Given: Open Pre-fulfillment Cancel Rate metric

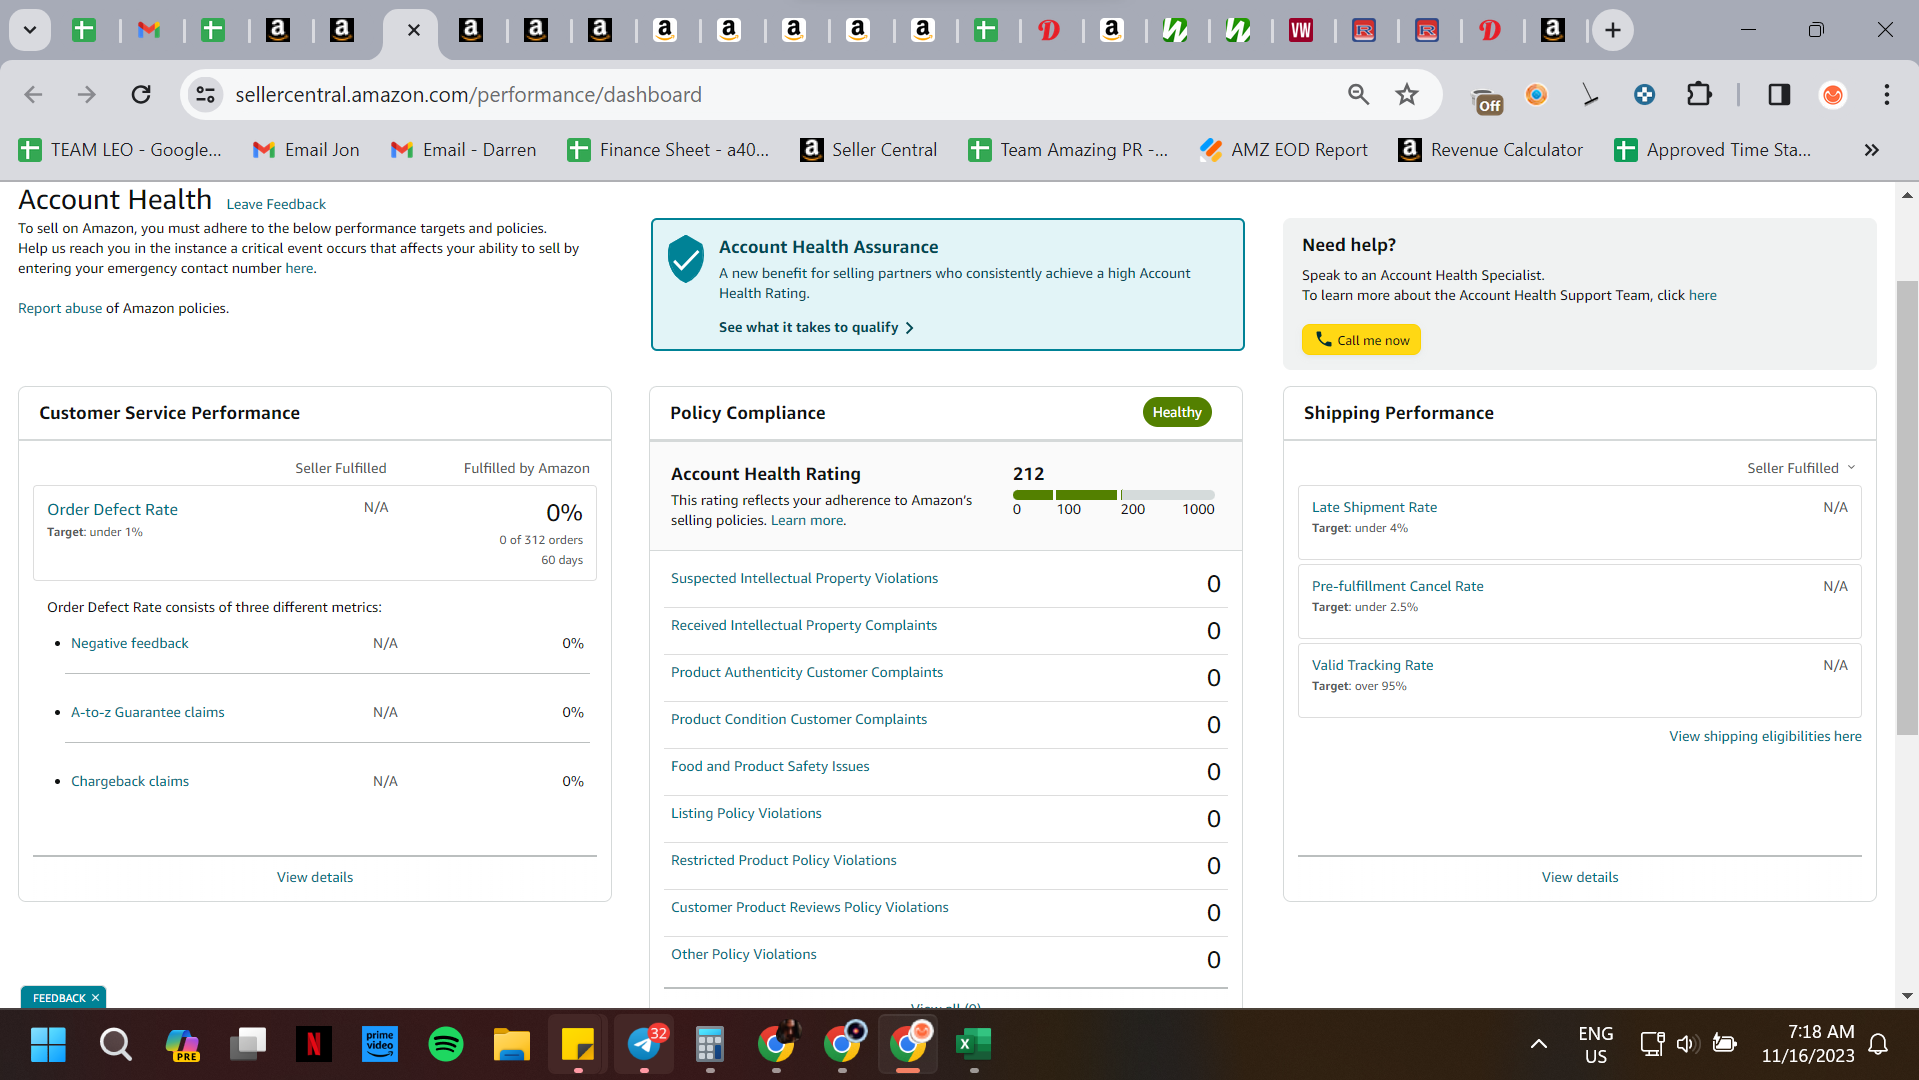Looking at the screenshot, I should coord(1398,586).
